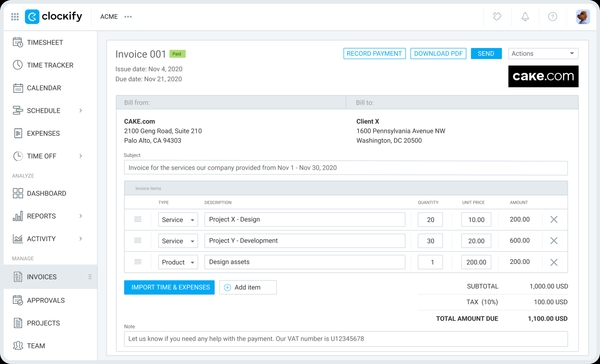Viewport: 600px width, 364px height.
Task: Click the Clockify logo
Action: (x=54, y=16)
